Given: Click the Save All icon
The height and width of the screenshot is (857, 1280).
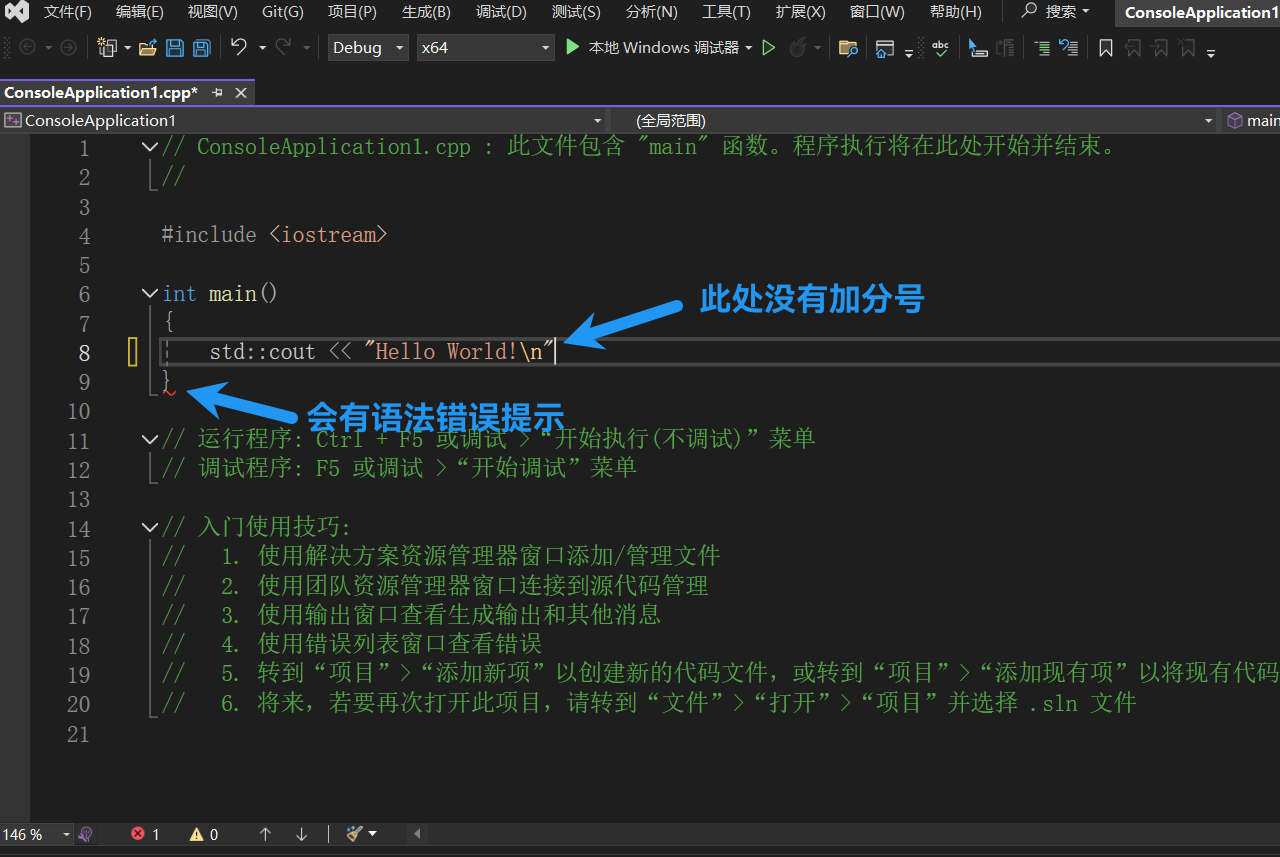Looking at the screenshot, I should pos(202,48).
